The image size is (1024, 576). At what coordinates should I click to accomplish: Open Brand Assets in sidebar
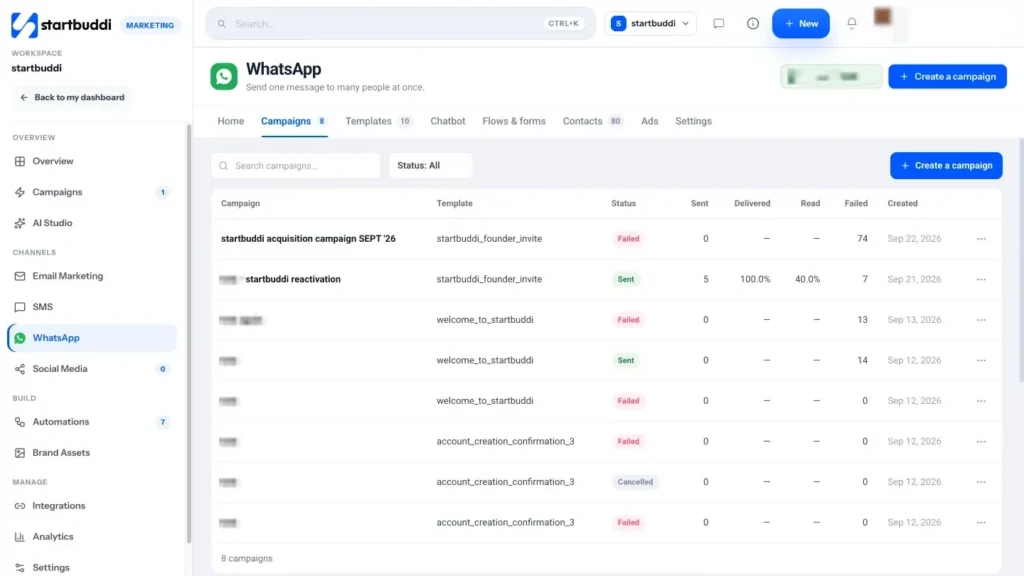(92, 453)
